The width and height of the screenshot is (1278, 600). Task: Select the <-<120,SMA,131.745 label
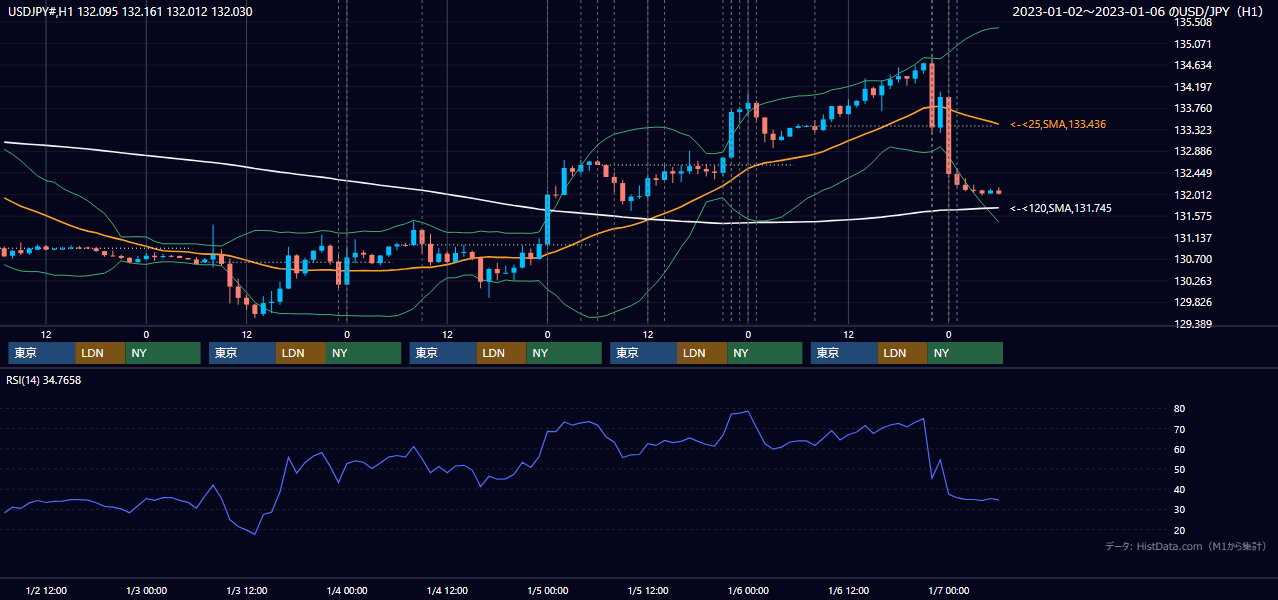pos(1060,208)
